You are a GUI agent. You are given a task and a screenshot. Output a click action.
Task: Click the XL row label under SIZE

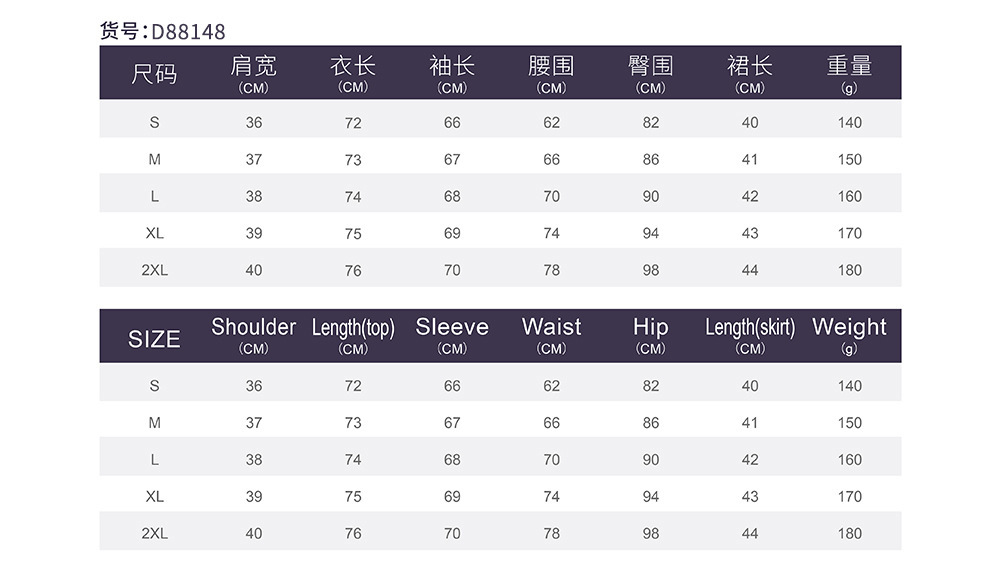click(x=154, y=497)
